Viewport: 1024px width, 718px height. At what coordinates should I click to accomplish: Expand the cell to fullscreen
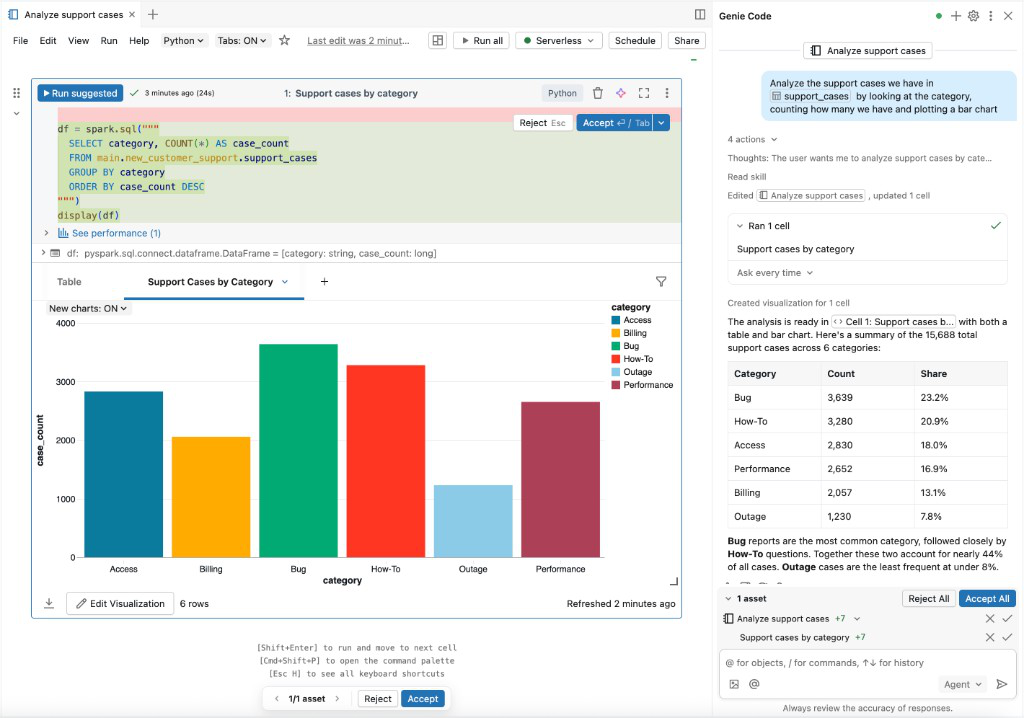(643, 92)
